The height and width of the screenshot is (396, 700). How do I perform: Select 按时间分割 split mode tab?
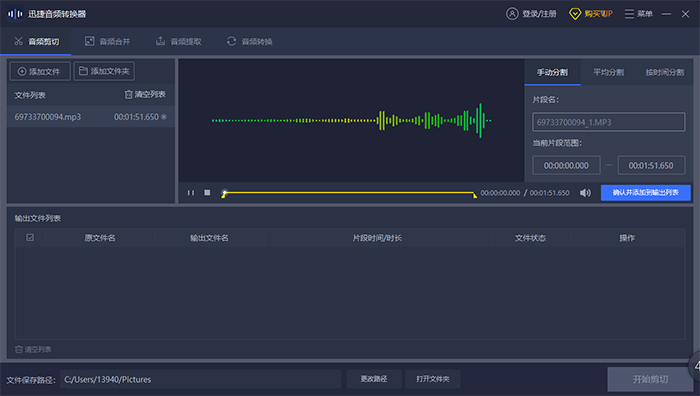tap(664, 72)
